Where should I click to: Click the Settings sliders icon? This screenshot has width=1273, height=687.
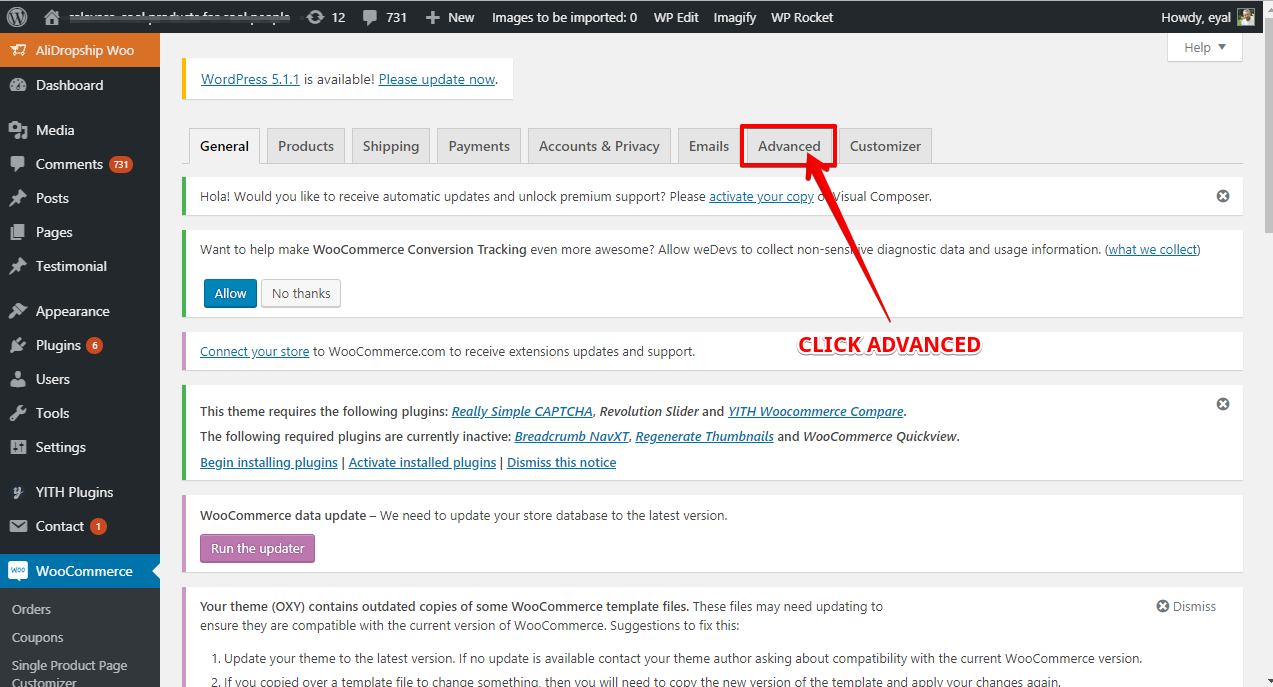18,447
